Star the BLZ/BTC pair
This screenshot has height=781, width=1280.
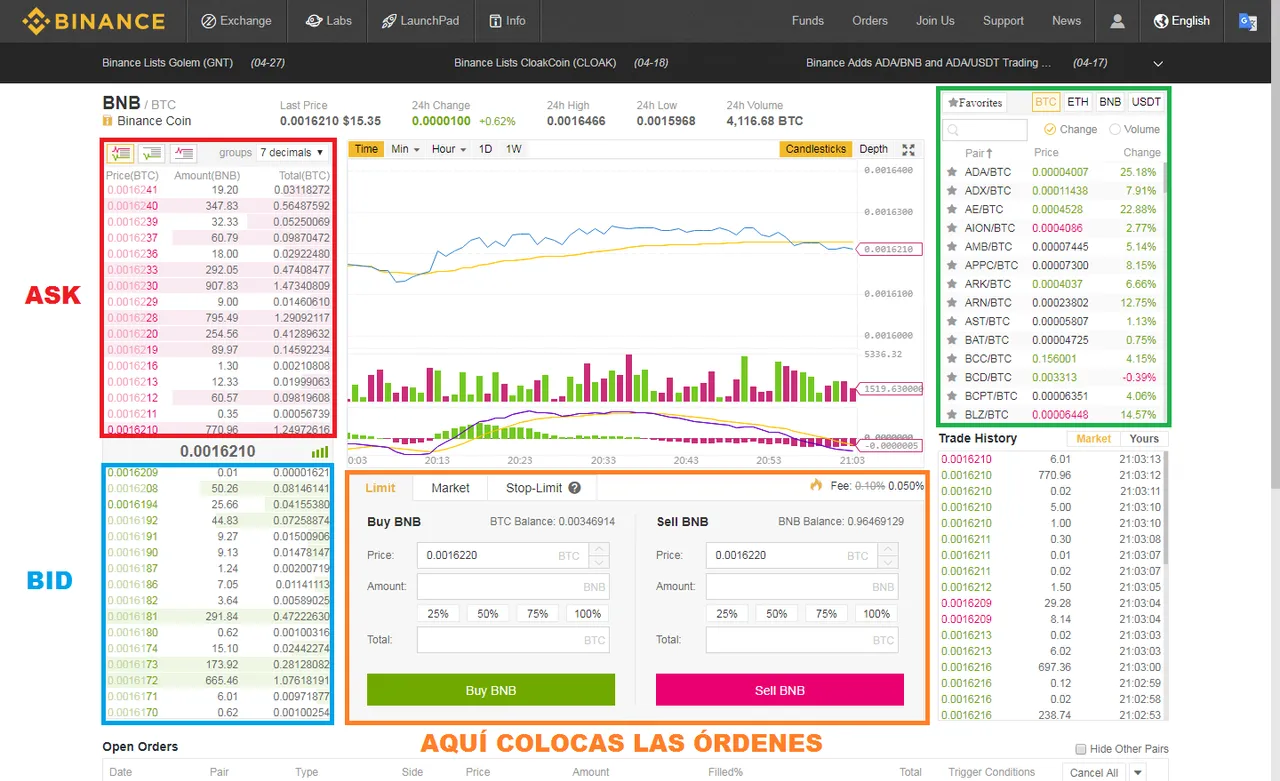pos(952,414)
